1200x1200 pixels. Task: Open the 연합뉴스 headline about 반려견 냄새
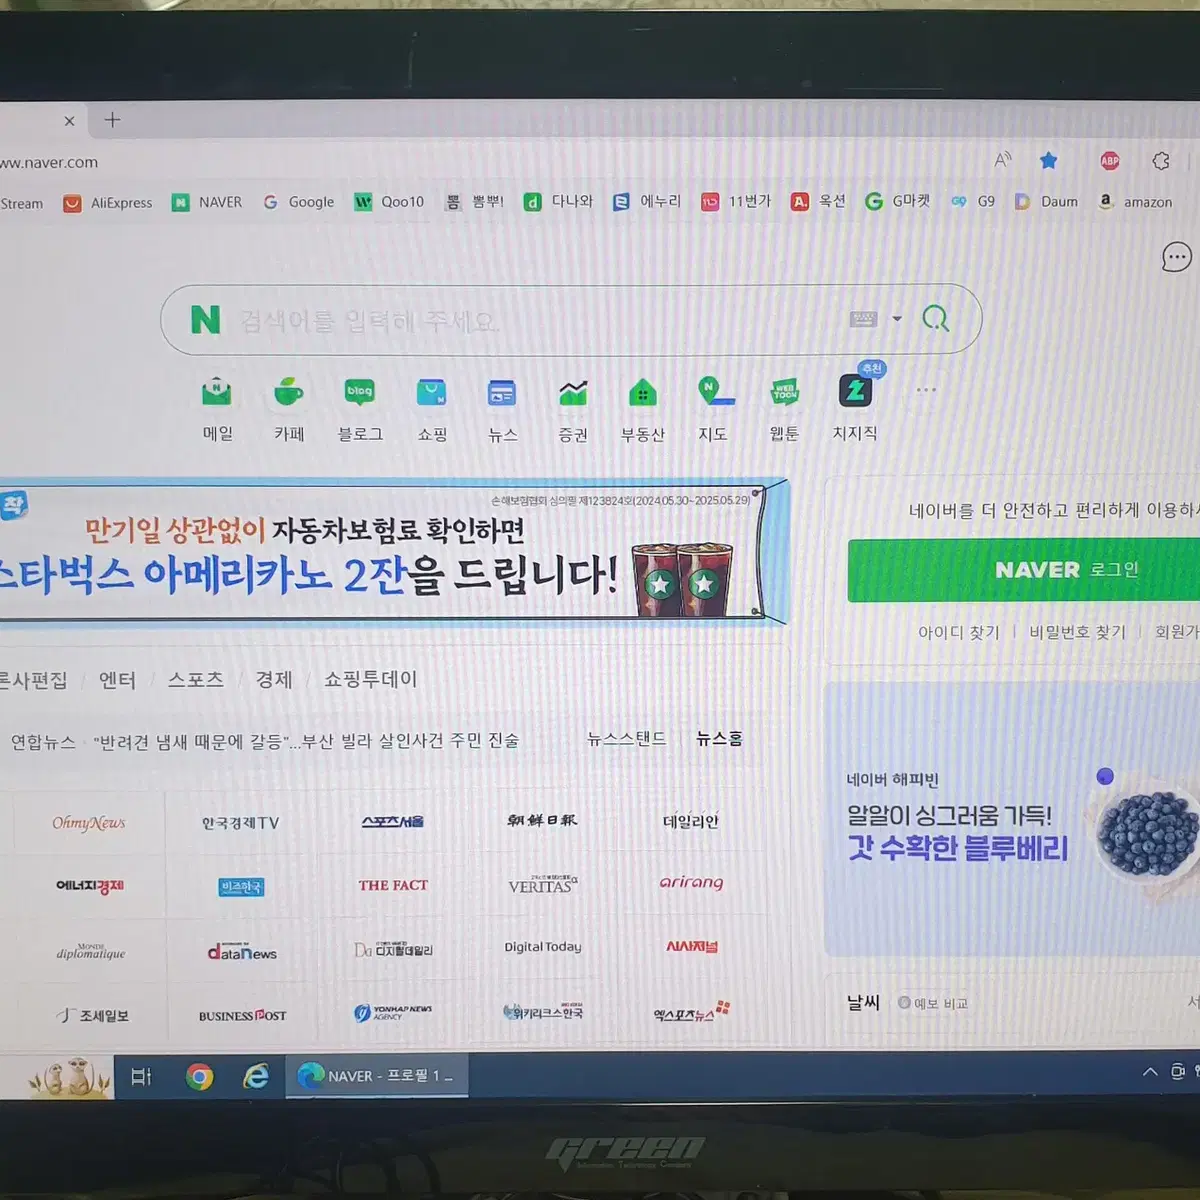pyautogui.click(x=306, y=741)
